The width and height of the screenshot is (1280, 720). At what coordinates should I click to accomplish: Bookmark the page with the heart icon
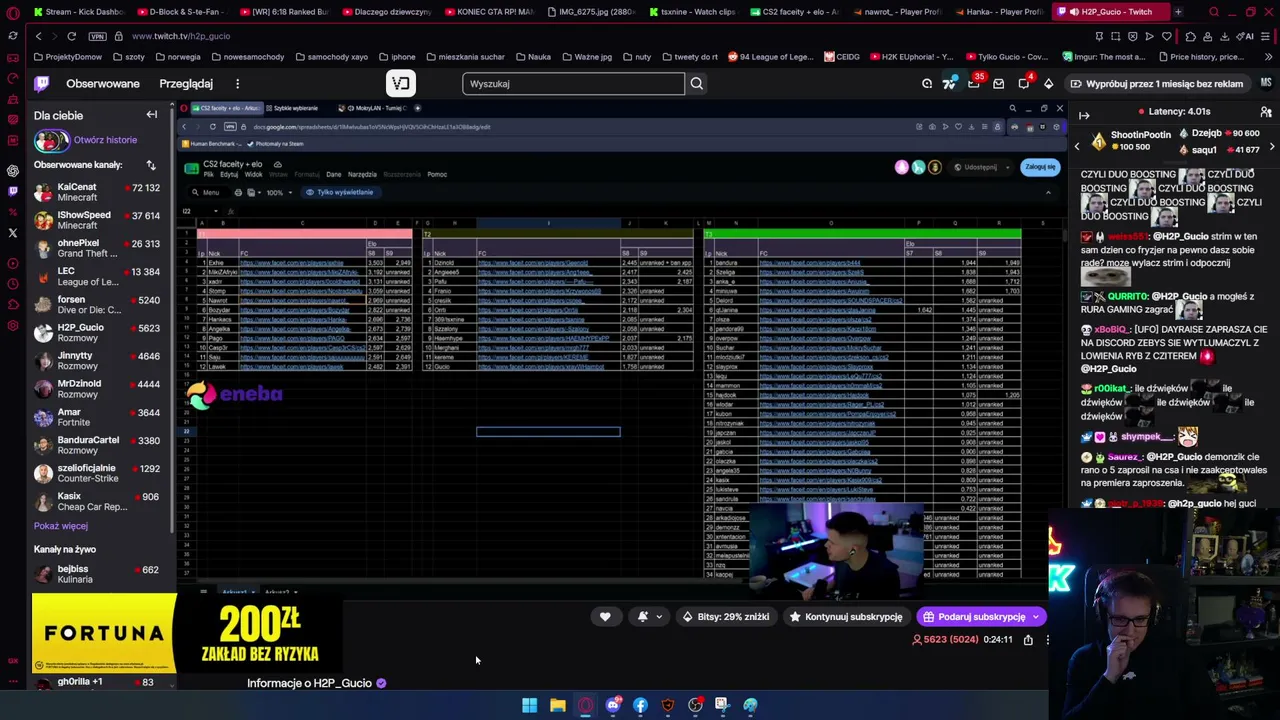point(1168,36)
